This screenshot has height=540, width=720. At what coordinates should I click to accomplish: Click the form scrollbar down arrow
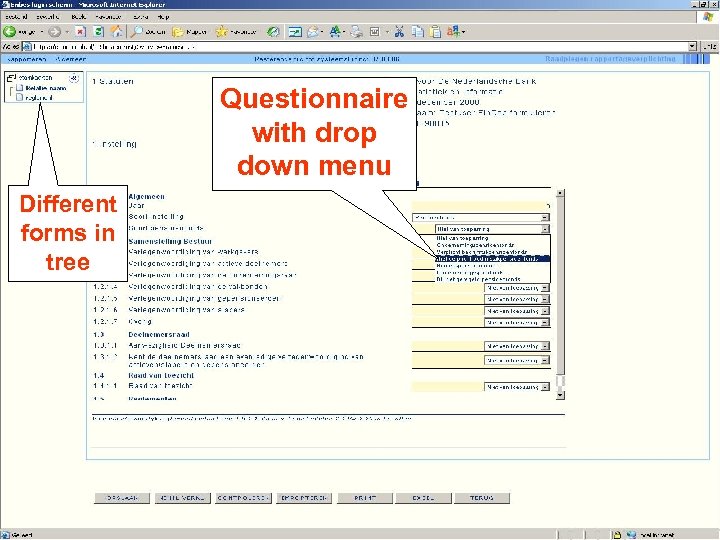click(560, 395)
